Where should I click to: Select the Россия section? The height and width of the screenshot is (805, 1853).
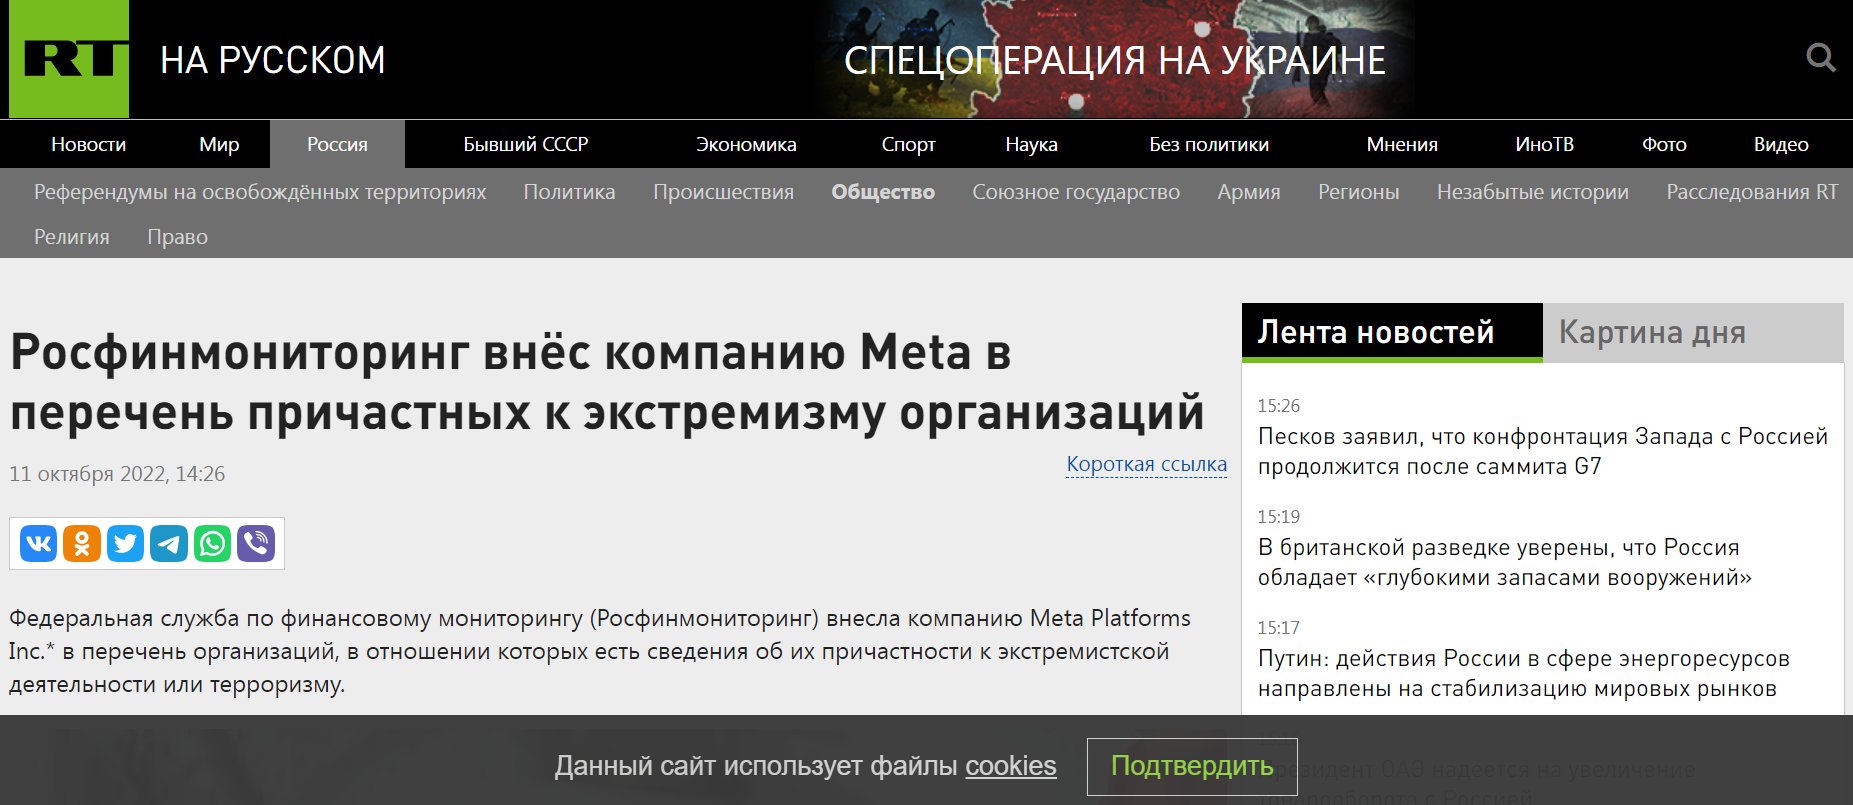pos(337,144)
